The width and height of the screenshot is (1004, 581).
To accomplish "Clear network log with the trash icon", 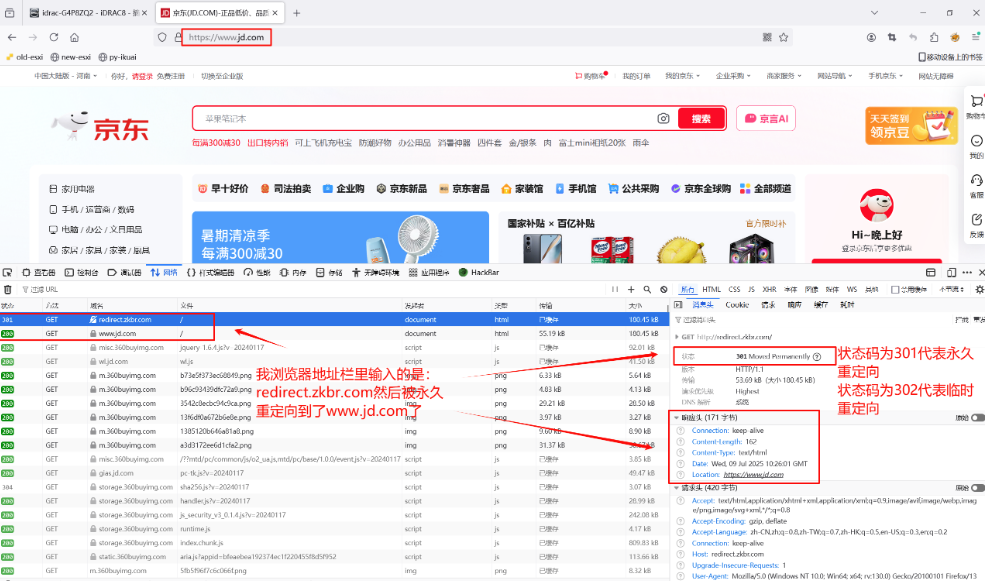I will click(8, 290).
